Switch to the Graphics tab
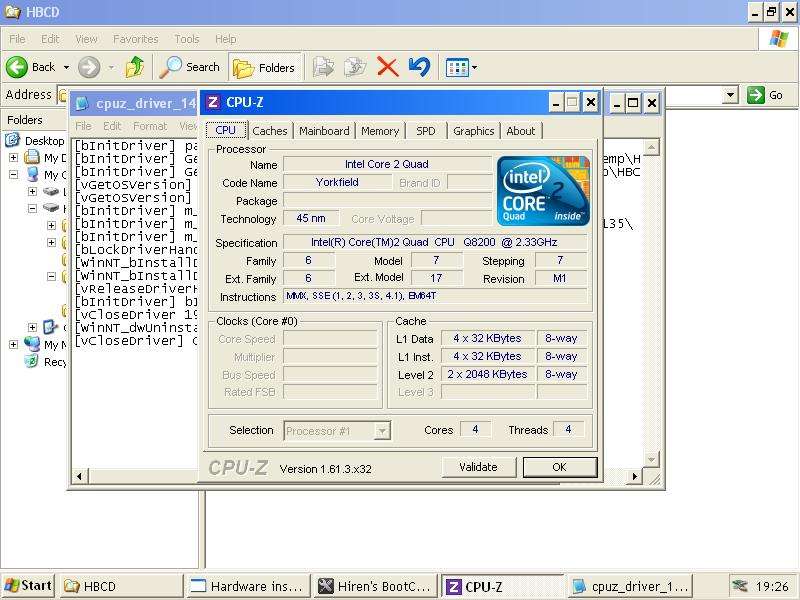The image size is (800, 600). [x=473, y=131]
